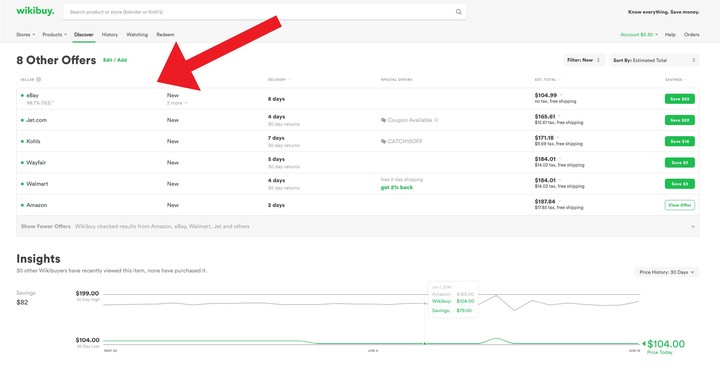720x371 pixels.
Task: Click the Edit / Add link
Action: click(x=115, y=60)
